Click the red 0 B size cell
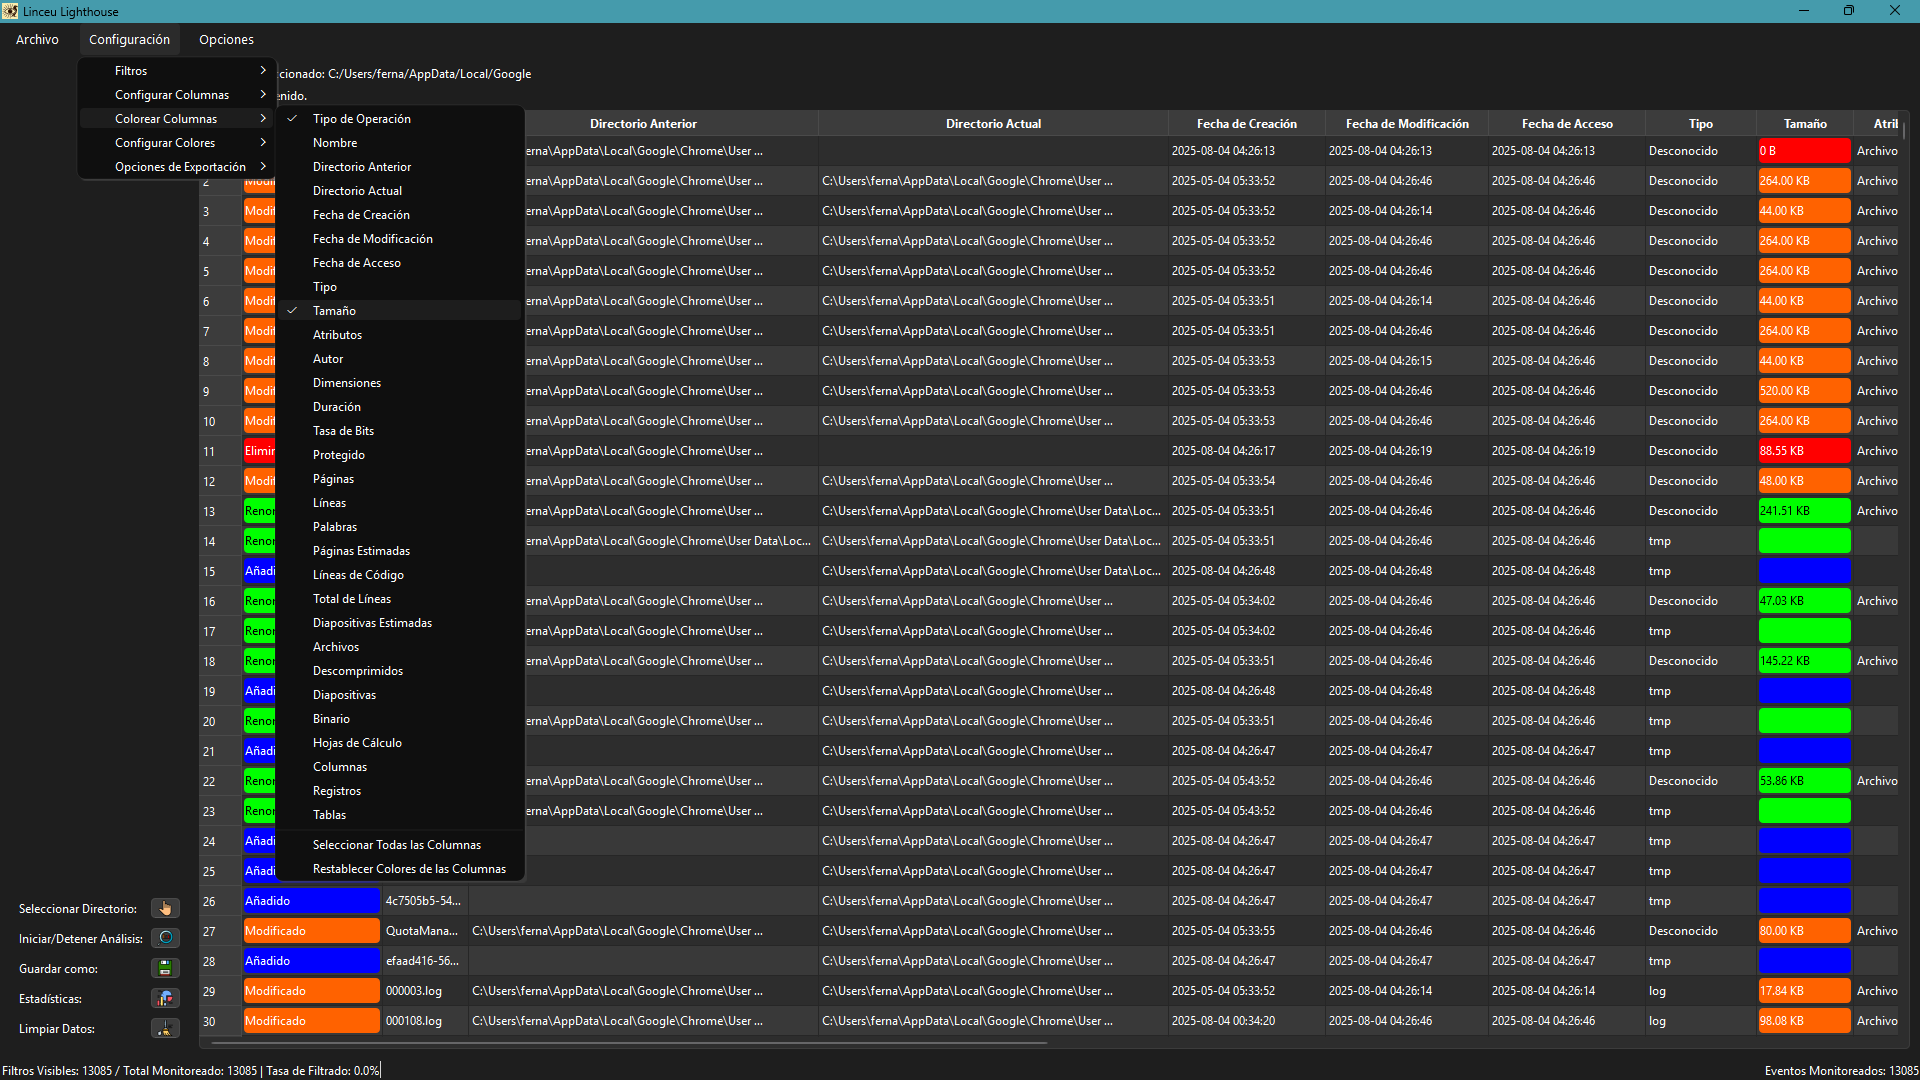 (1804, 151)
